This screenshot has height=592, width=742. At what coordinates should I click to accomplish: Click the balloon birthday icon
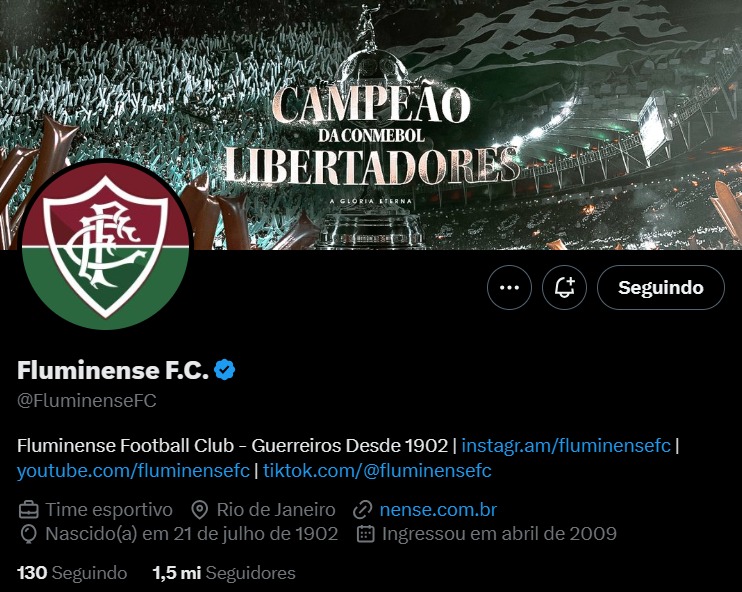pyautogui.click(x=28, y=534)
